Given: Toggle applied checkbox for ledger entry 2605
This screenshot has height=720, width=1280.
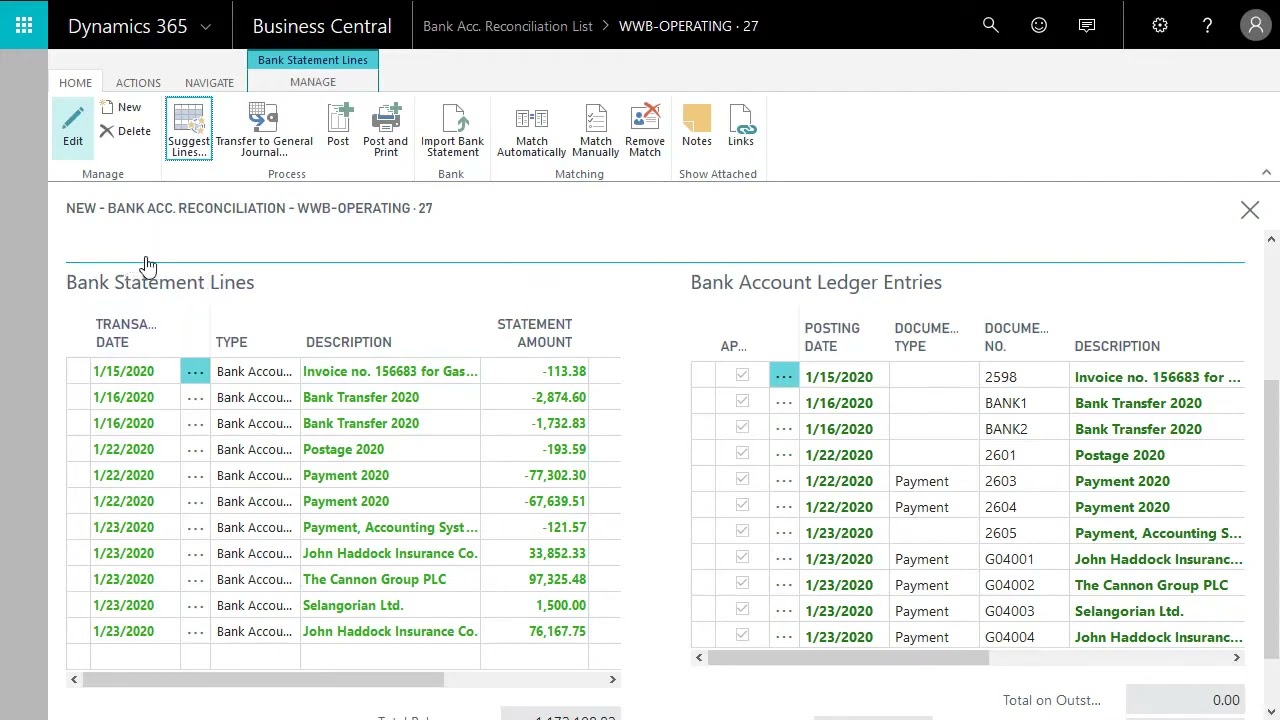Looking at the screenshot, I should pos(742,531).
